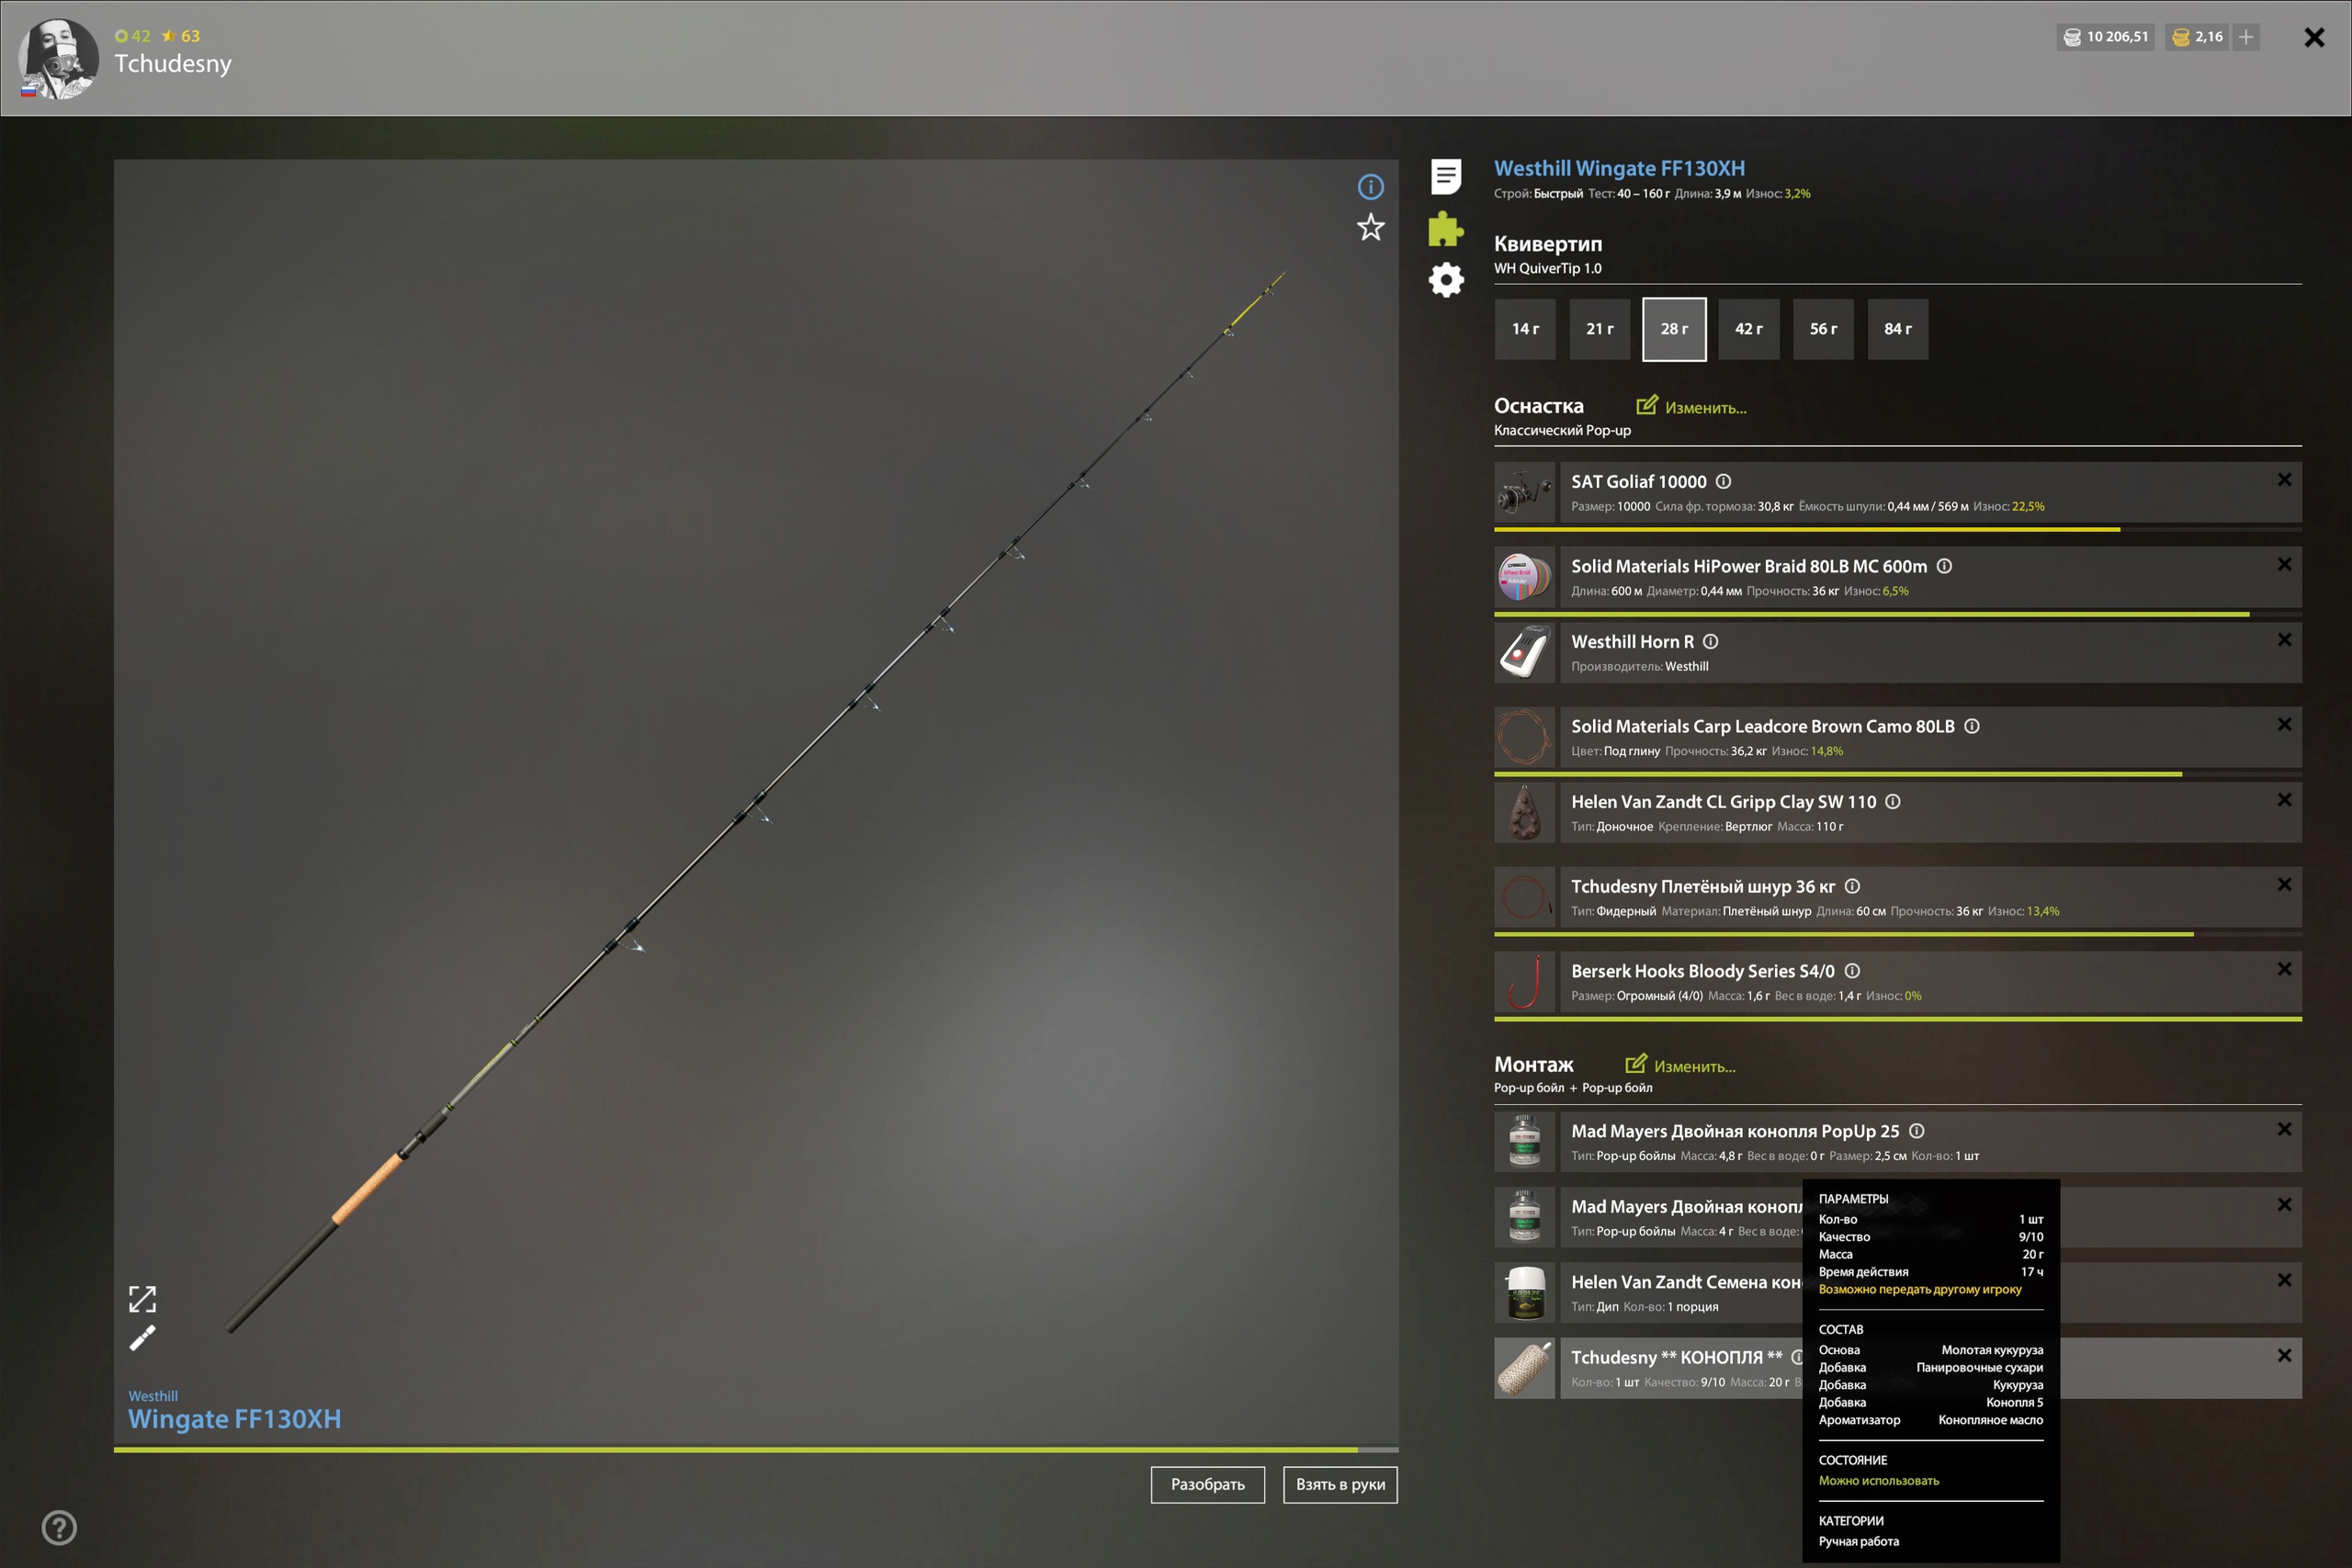Remove Westhill Horn R from setup
2352x1568 pixels.
(x=2284, y=640)
